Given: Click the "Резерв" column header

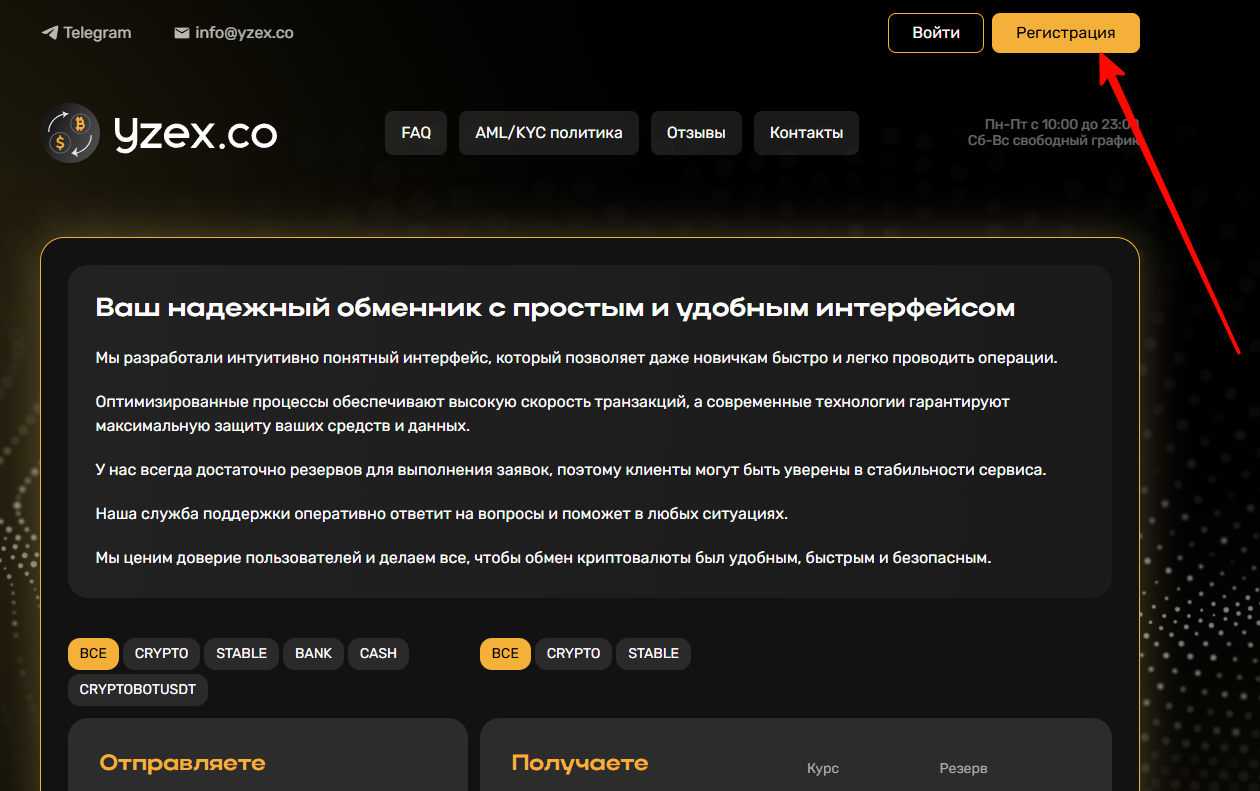Looking at the screenshot, I should point(963,768).
